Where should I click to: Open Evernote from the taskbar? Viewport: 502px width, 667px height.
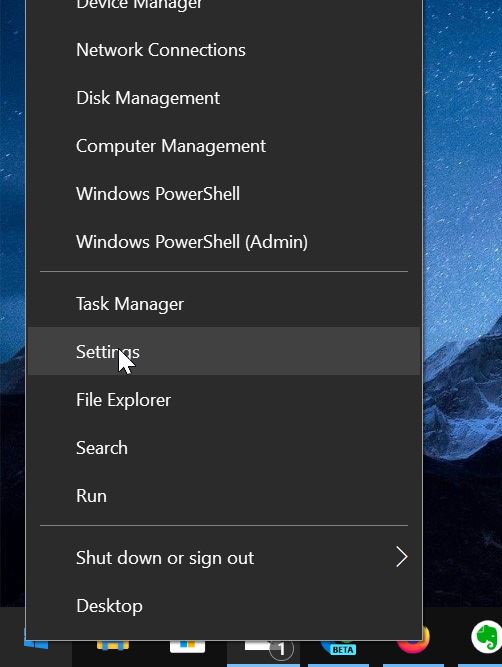(487, 638)
